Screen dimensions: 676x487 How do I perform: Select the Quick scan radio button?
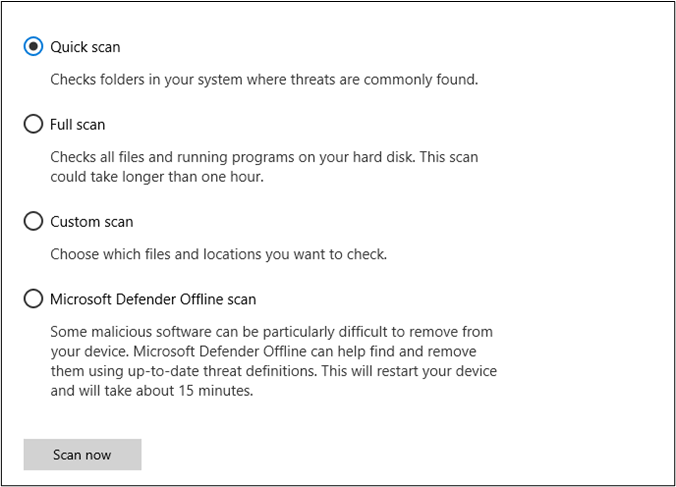click(33, 47)
